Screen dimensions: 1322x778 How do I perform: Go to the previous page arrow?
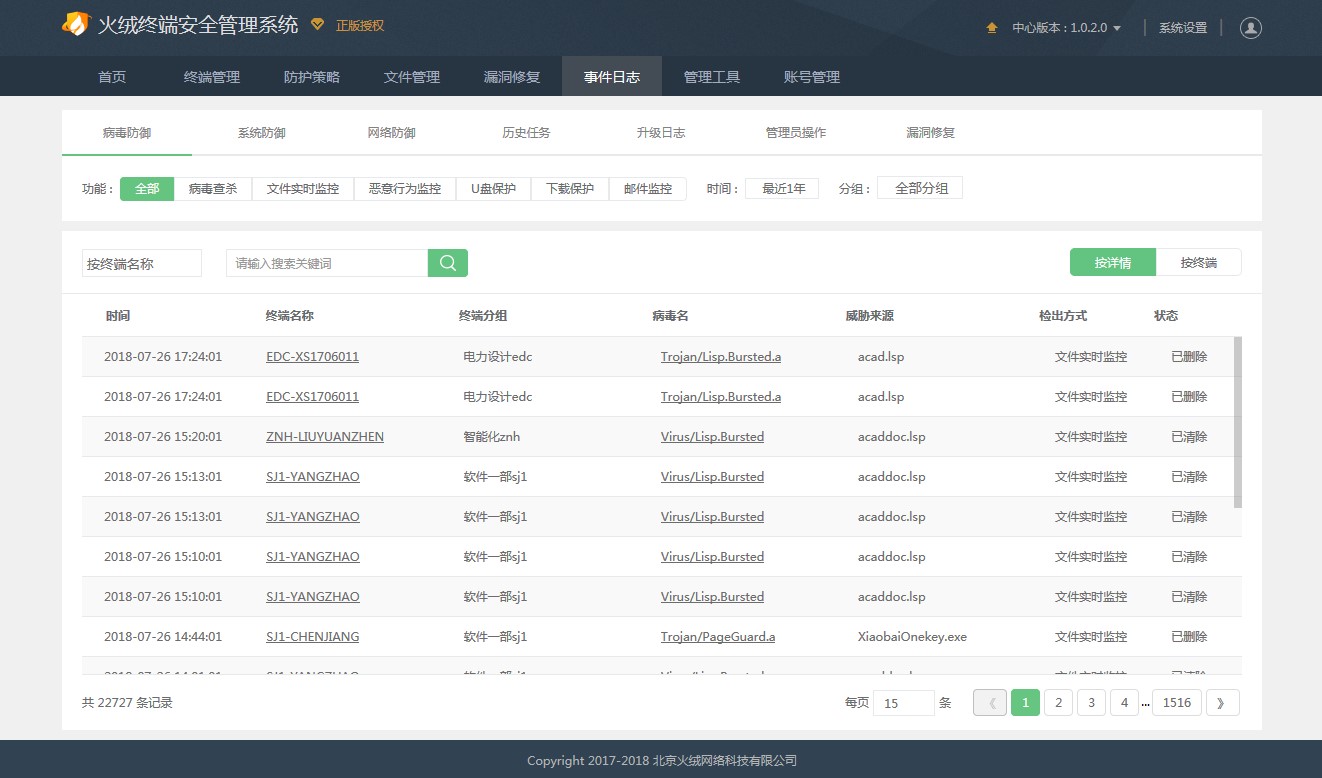pos(990,703)
